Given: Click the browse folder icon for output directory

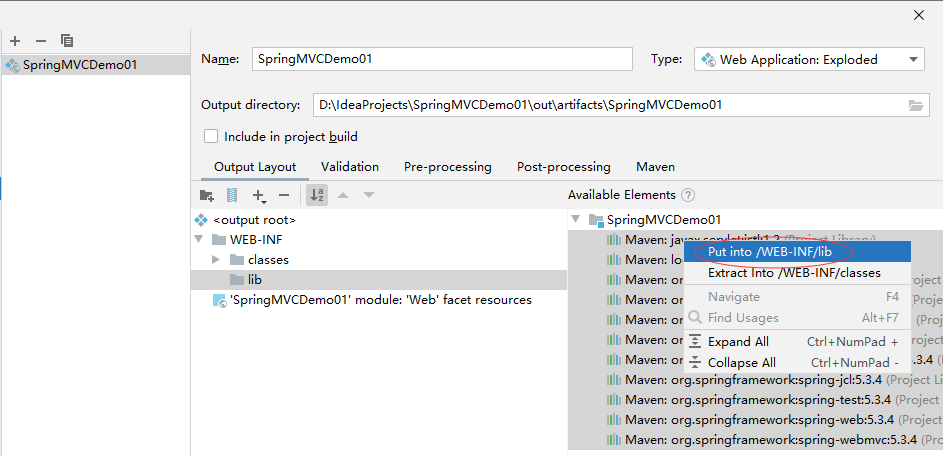Looking at the screenshot, I should click(915, 105).
